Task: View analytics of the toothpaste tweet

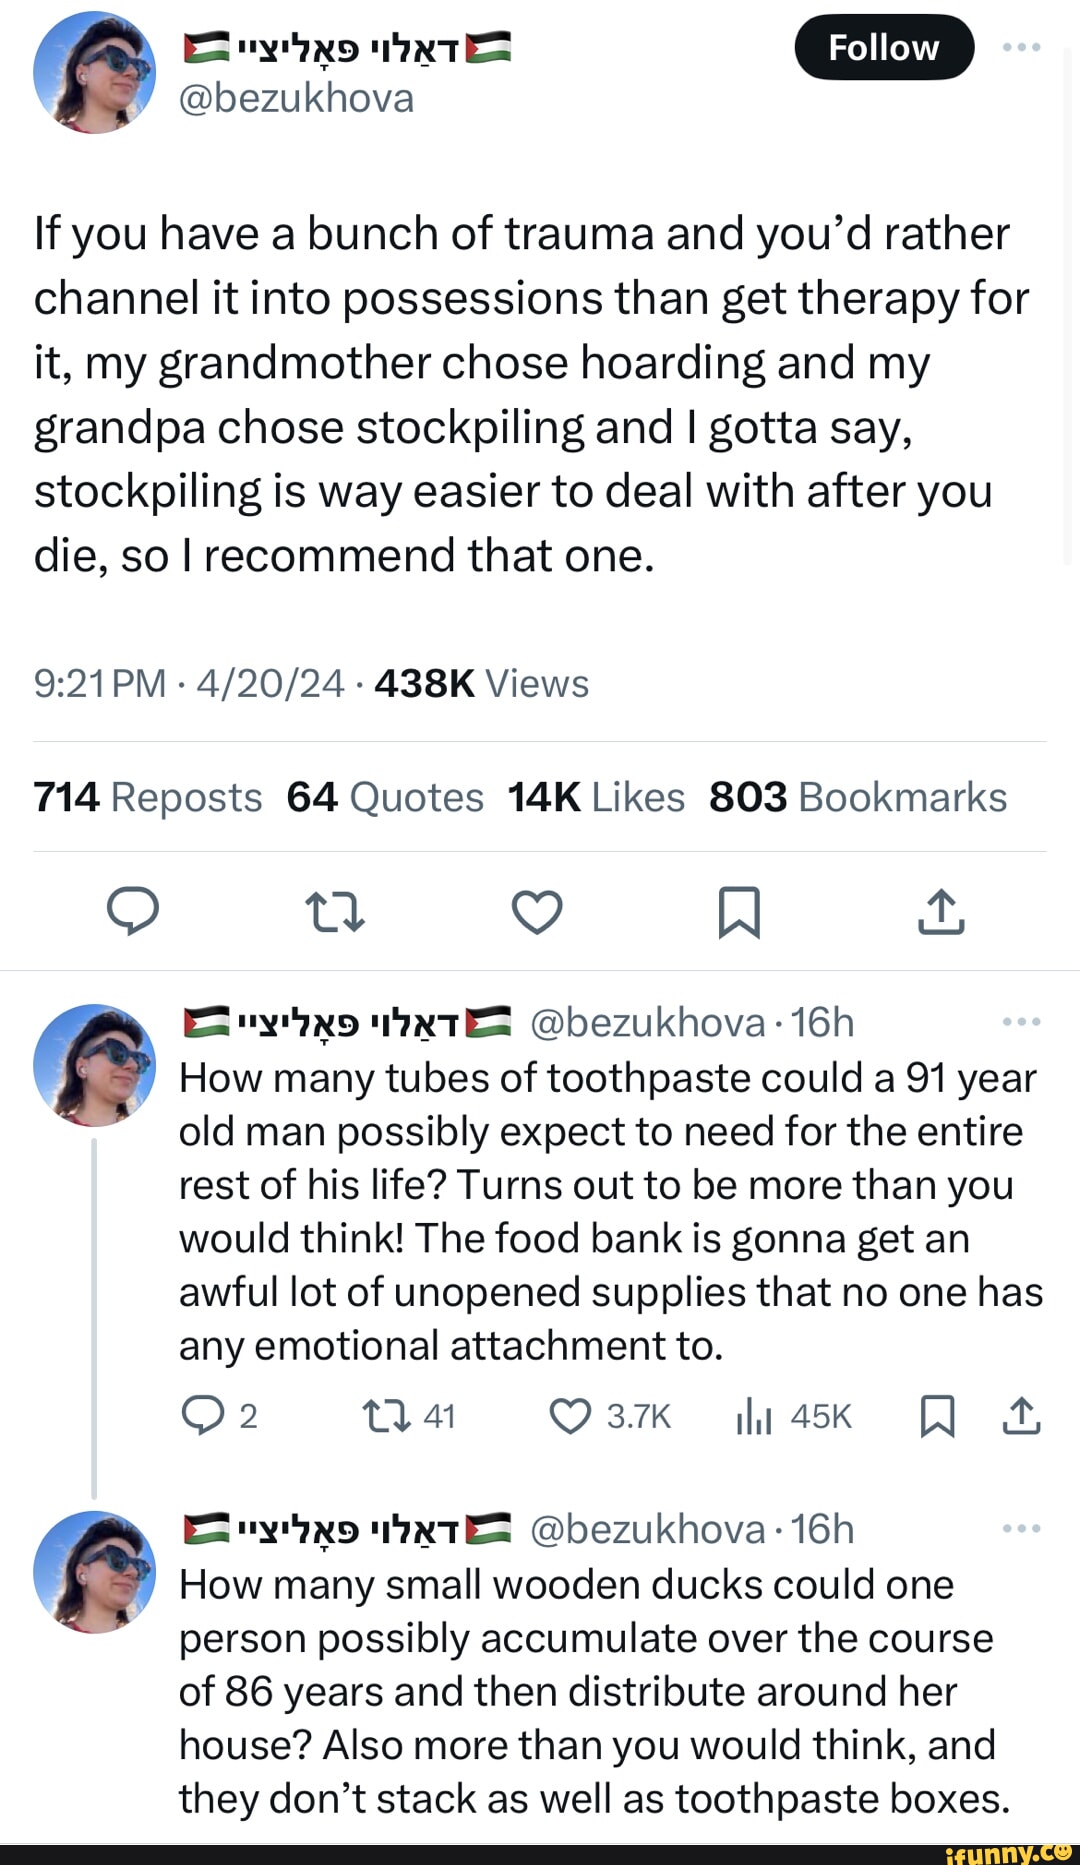Action: tap(753, 1416)
